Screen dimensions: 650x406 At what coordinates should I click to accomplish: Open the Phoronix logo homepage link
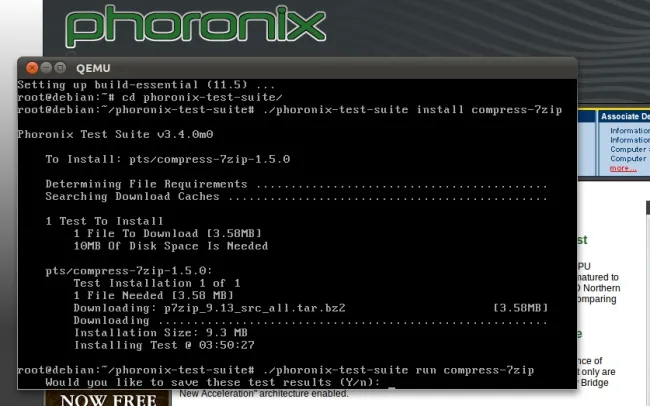tap(195, 27)
